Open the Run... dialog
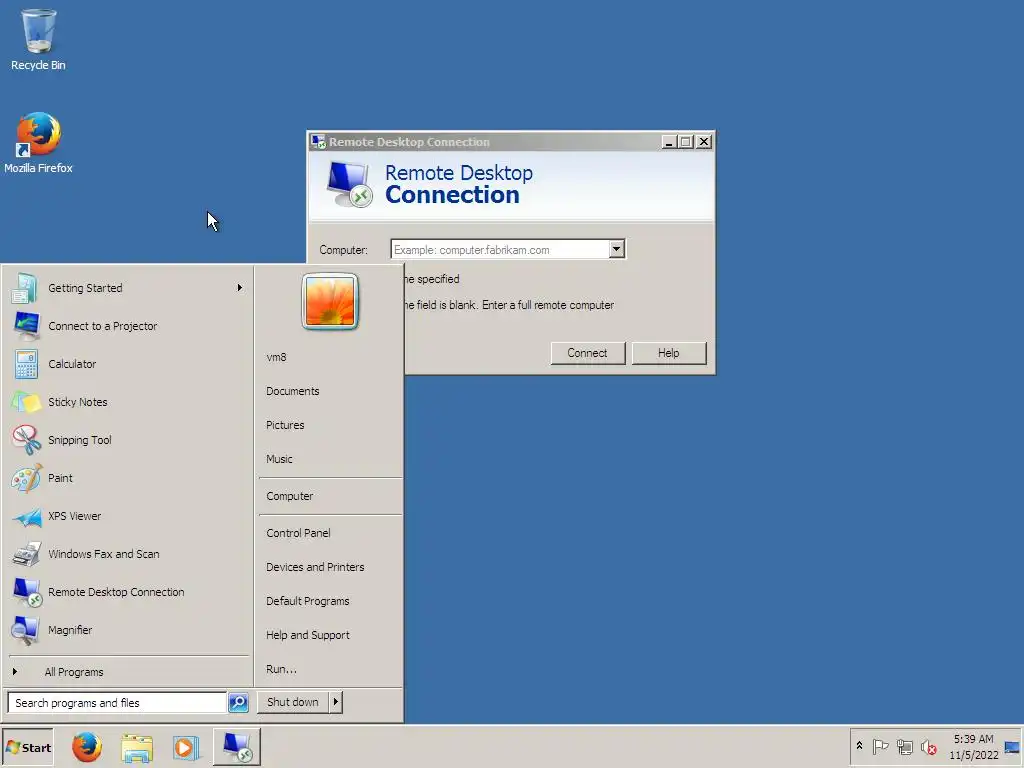The height and width of the screenshot is (768, 1024). click(x=281, y=669)
